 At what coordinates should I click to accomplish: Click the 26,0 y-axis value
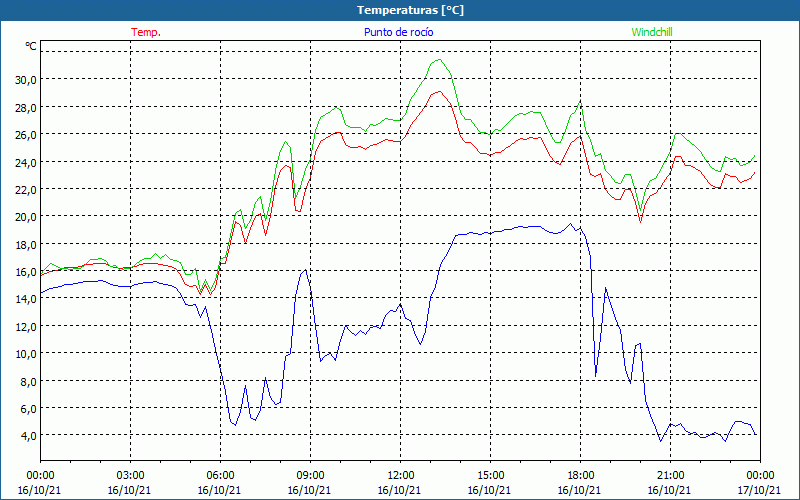click(26, 135)
